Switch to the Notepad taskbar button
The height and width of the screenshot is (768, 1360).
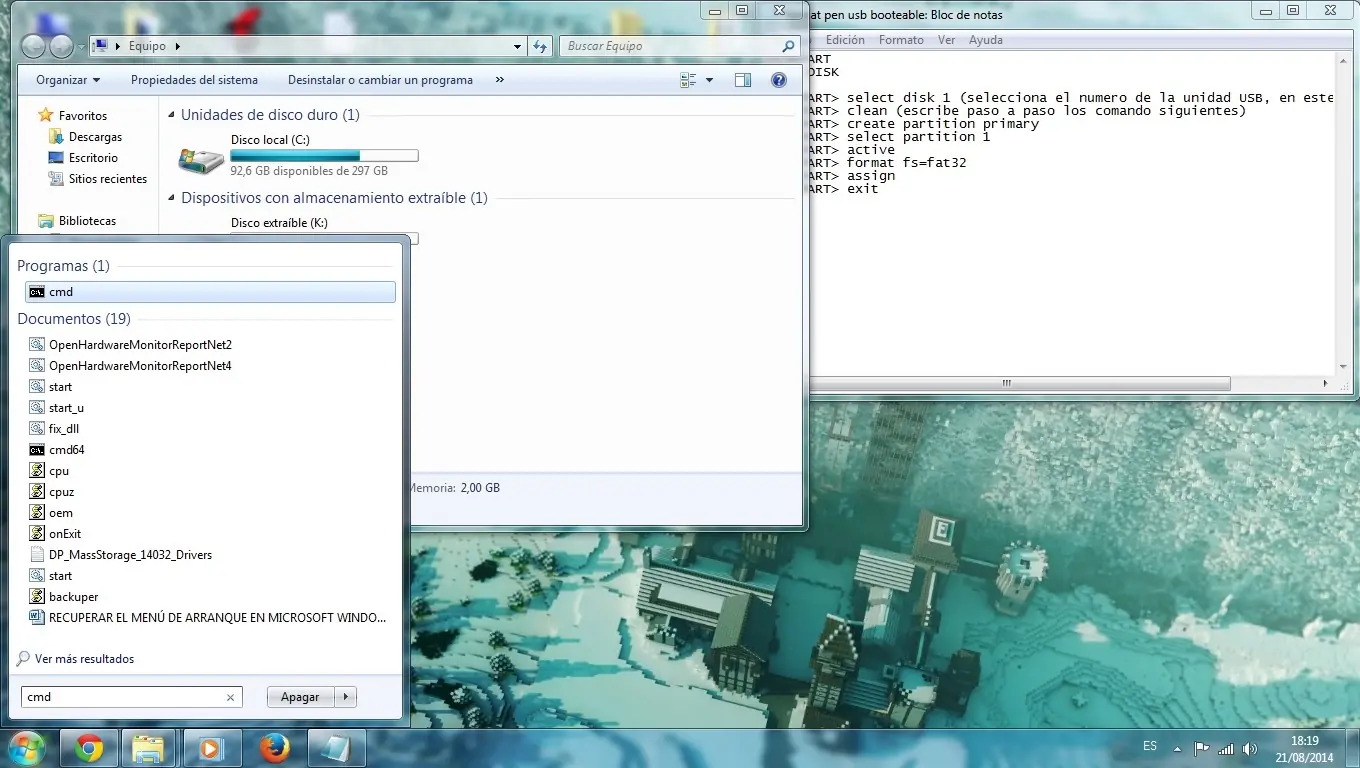(337, 748)
